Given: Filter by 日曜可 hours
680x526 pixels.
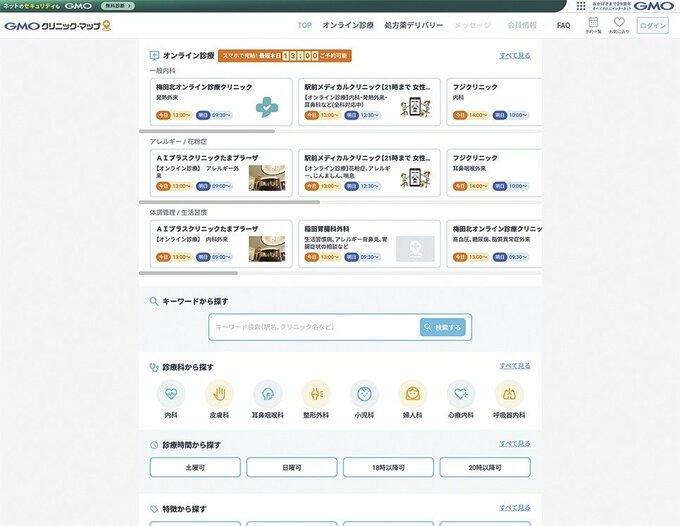Looking at the screenshot, I should click(292, 467).
